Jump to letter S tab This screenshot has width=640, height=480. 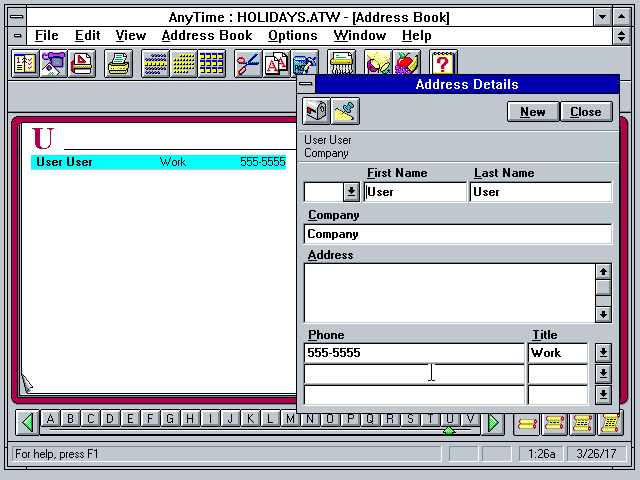[x=410, y=419]
